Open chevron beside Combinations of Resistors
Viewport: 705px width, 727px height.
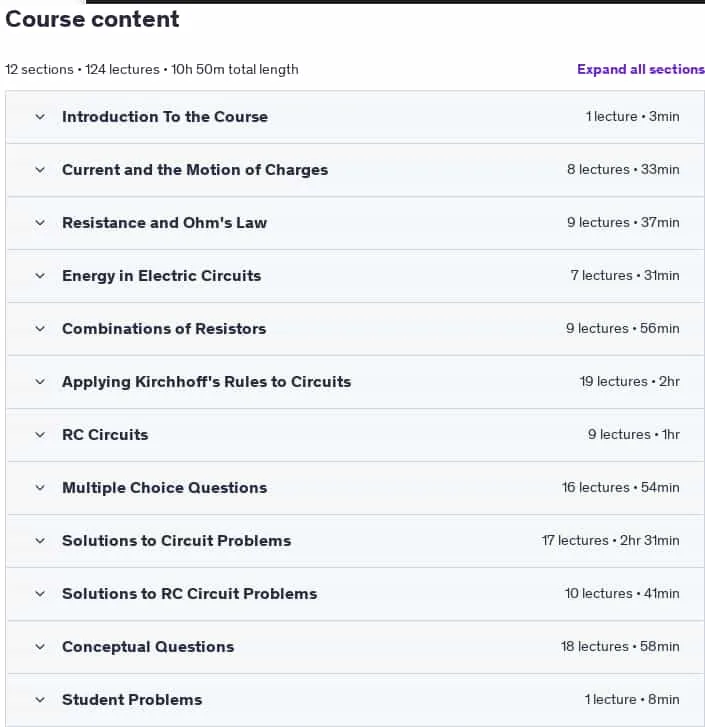[40, 329]
